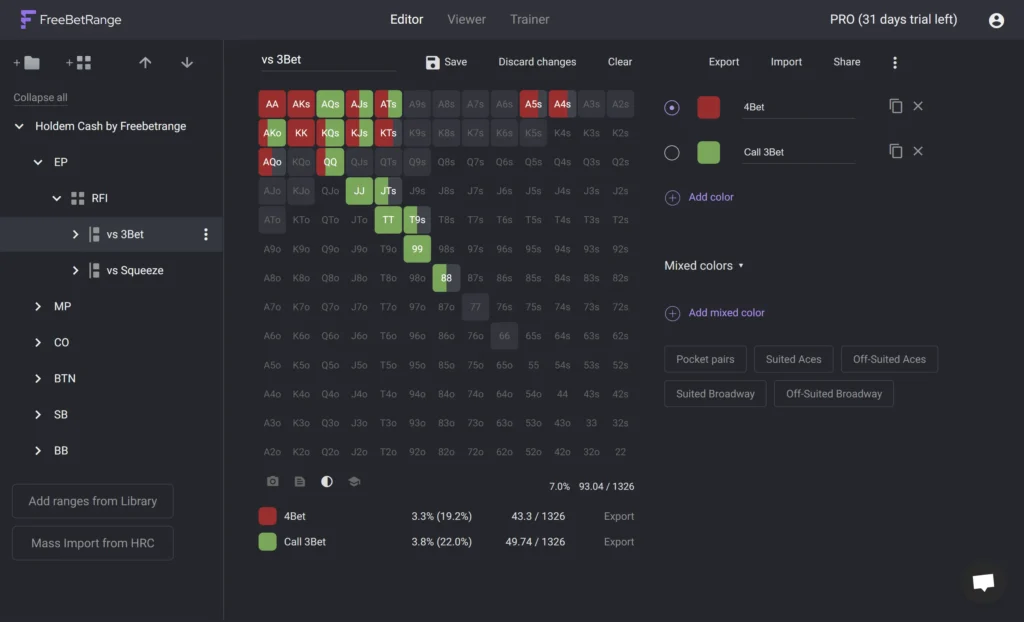Select the Suited Broadway preset button

click(715, 394)
